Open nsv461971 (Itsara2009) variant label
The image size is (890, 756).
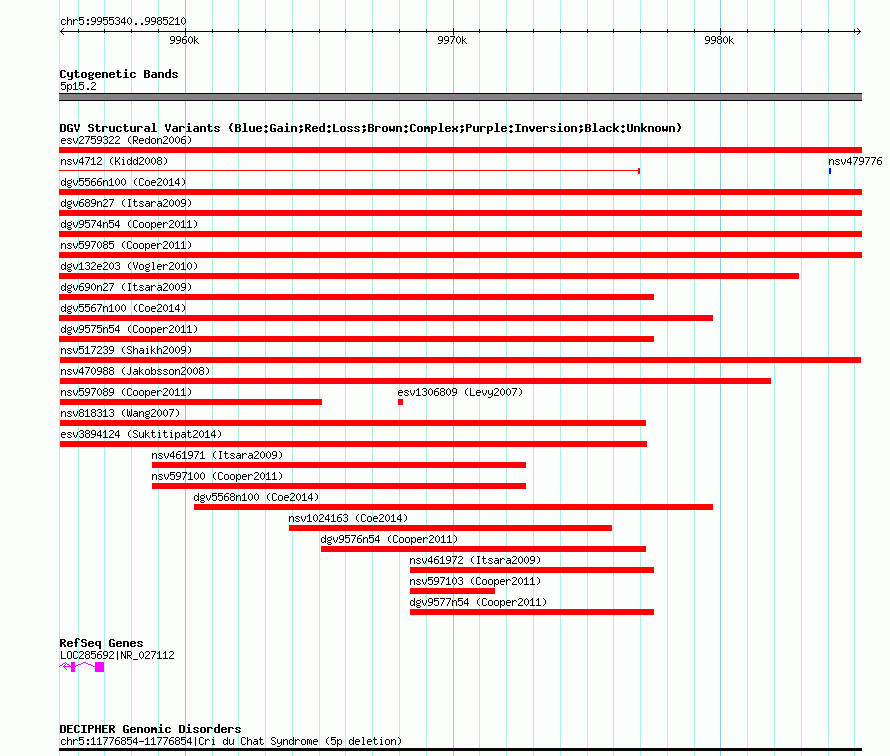point(217,455)
